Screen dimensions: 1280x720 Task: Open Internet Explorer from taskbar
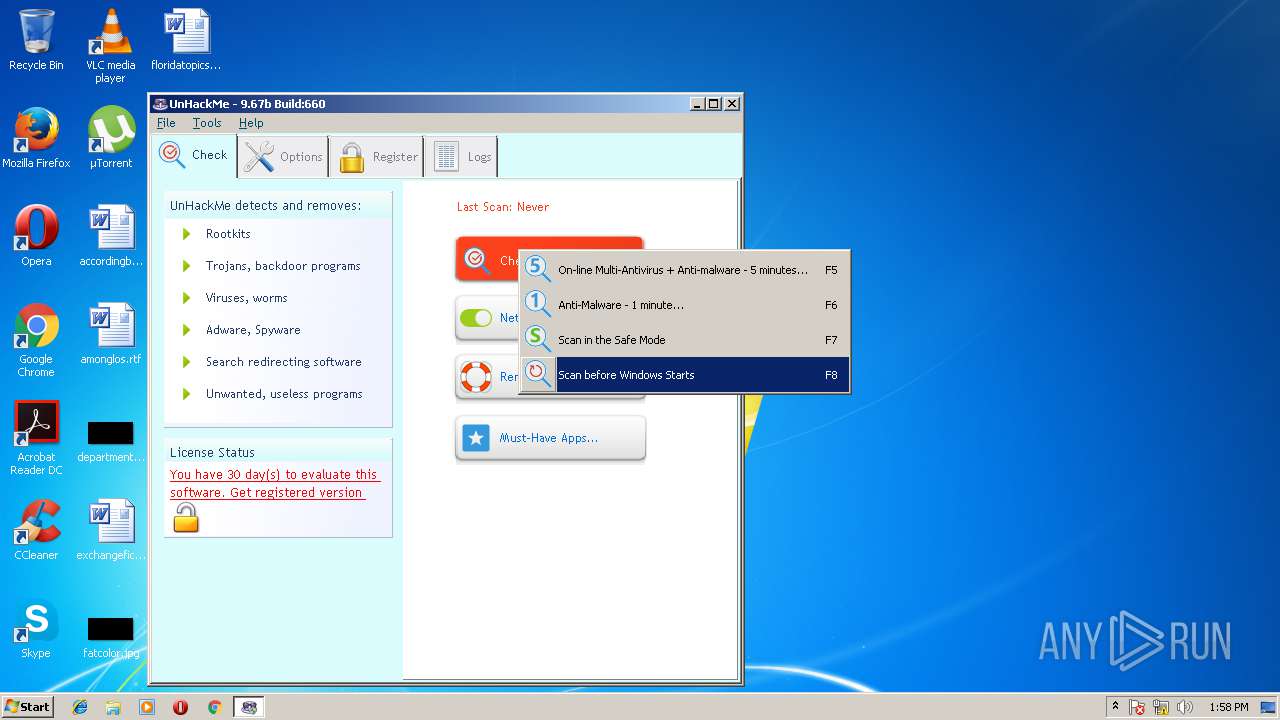click(80, 707)
